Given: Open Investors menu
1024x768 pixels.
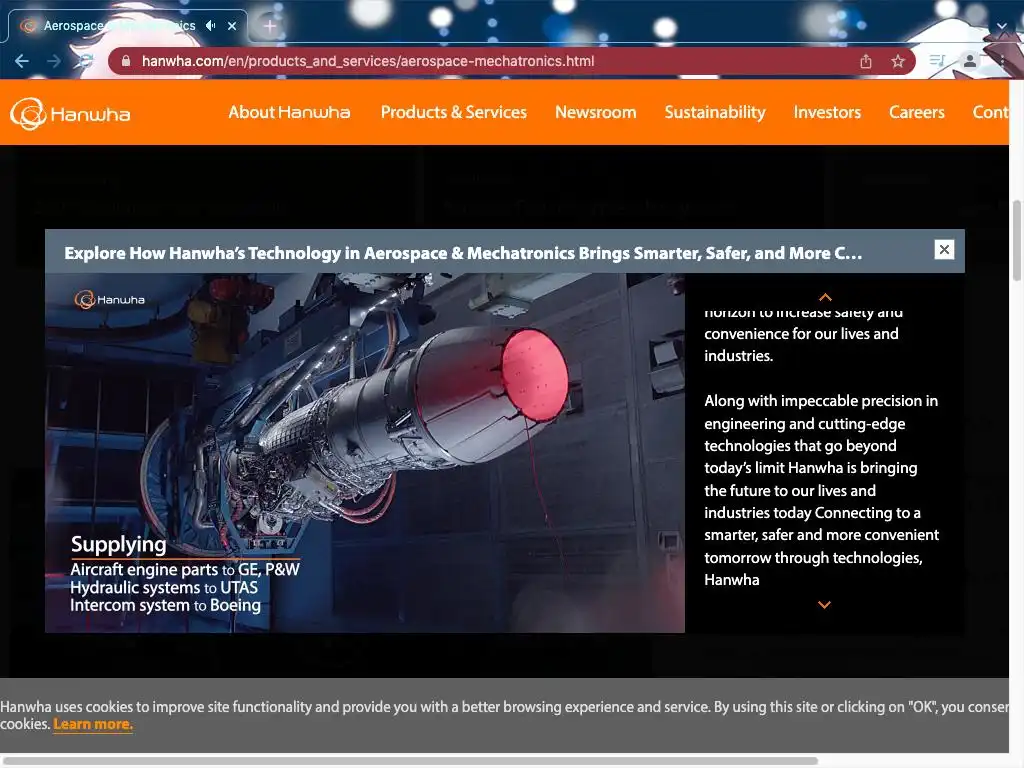Looking at the screenshot, I should (x=827, y=112).
